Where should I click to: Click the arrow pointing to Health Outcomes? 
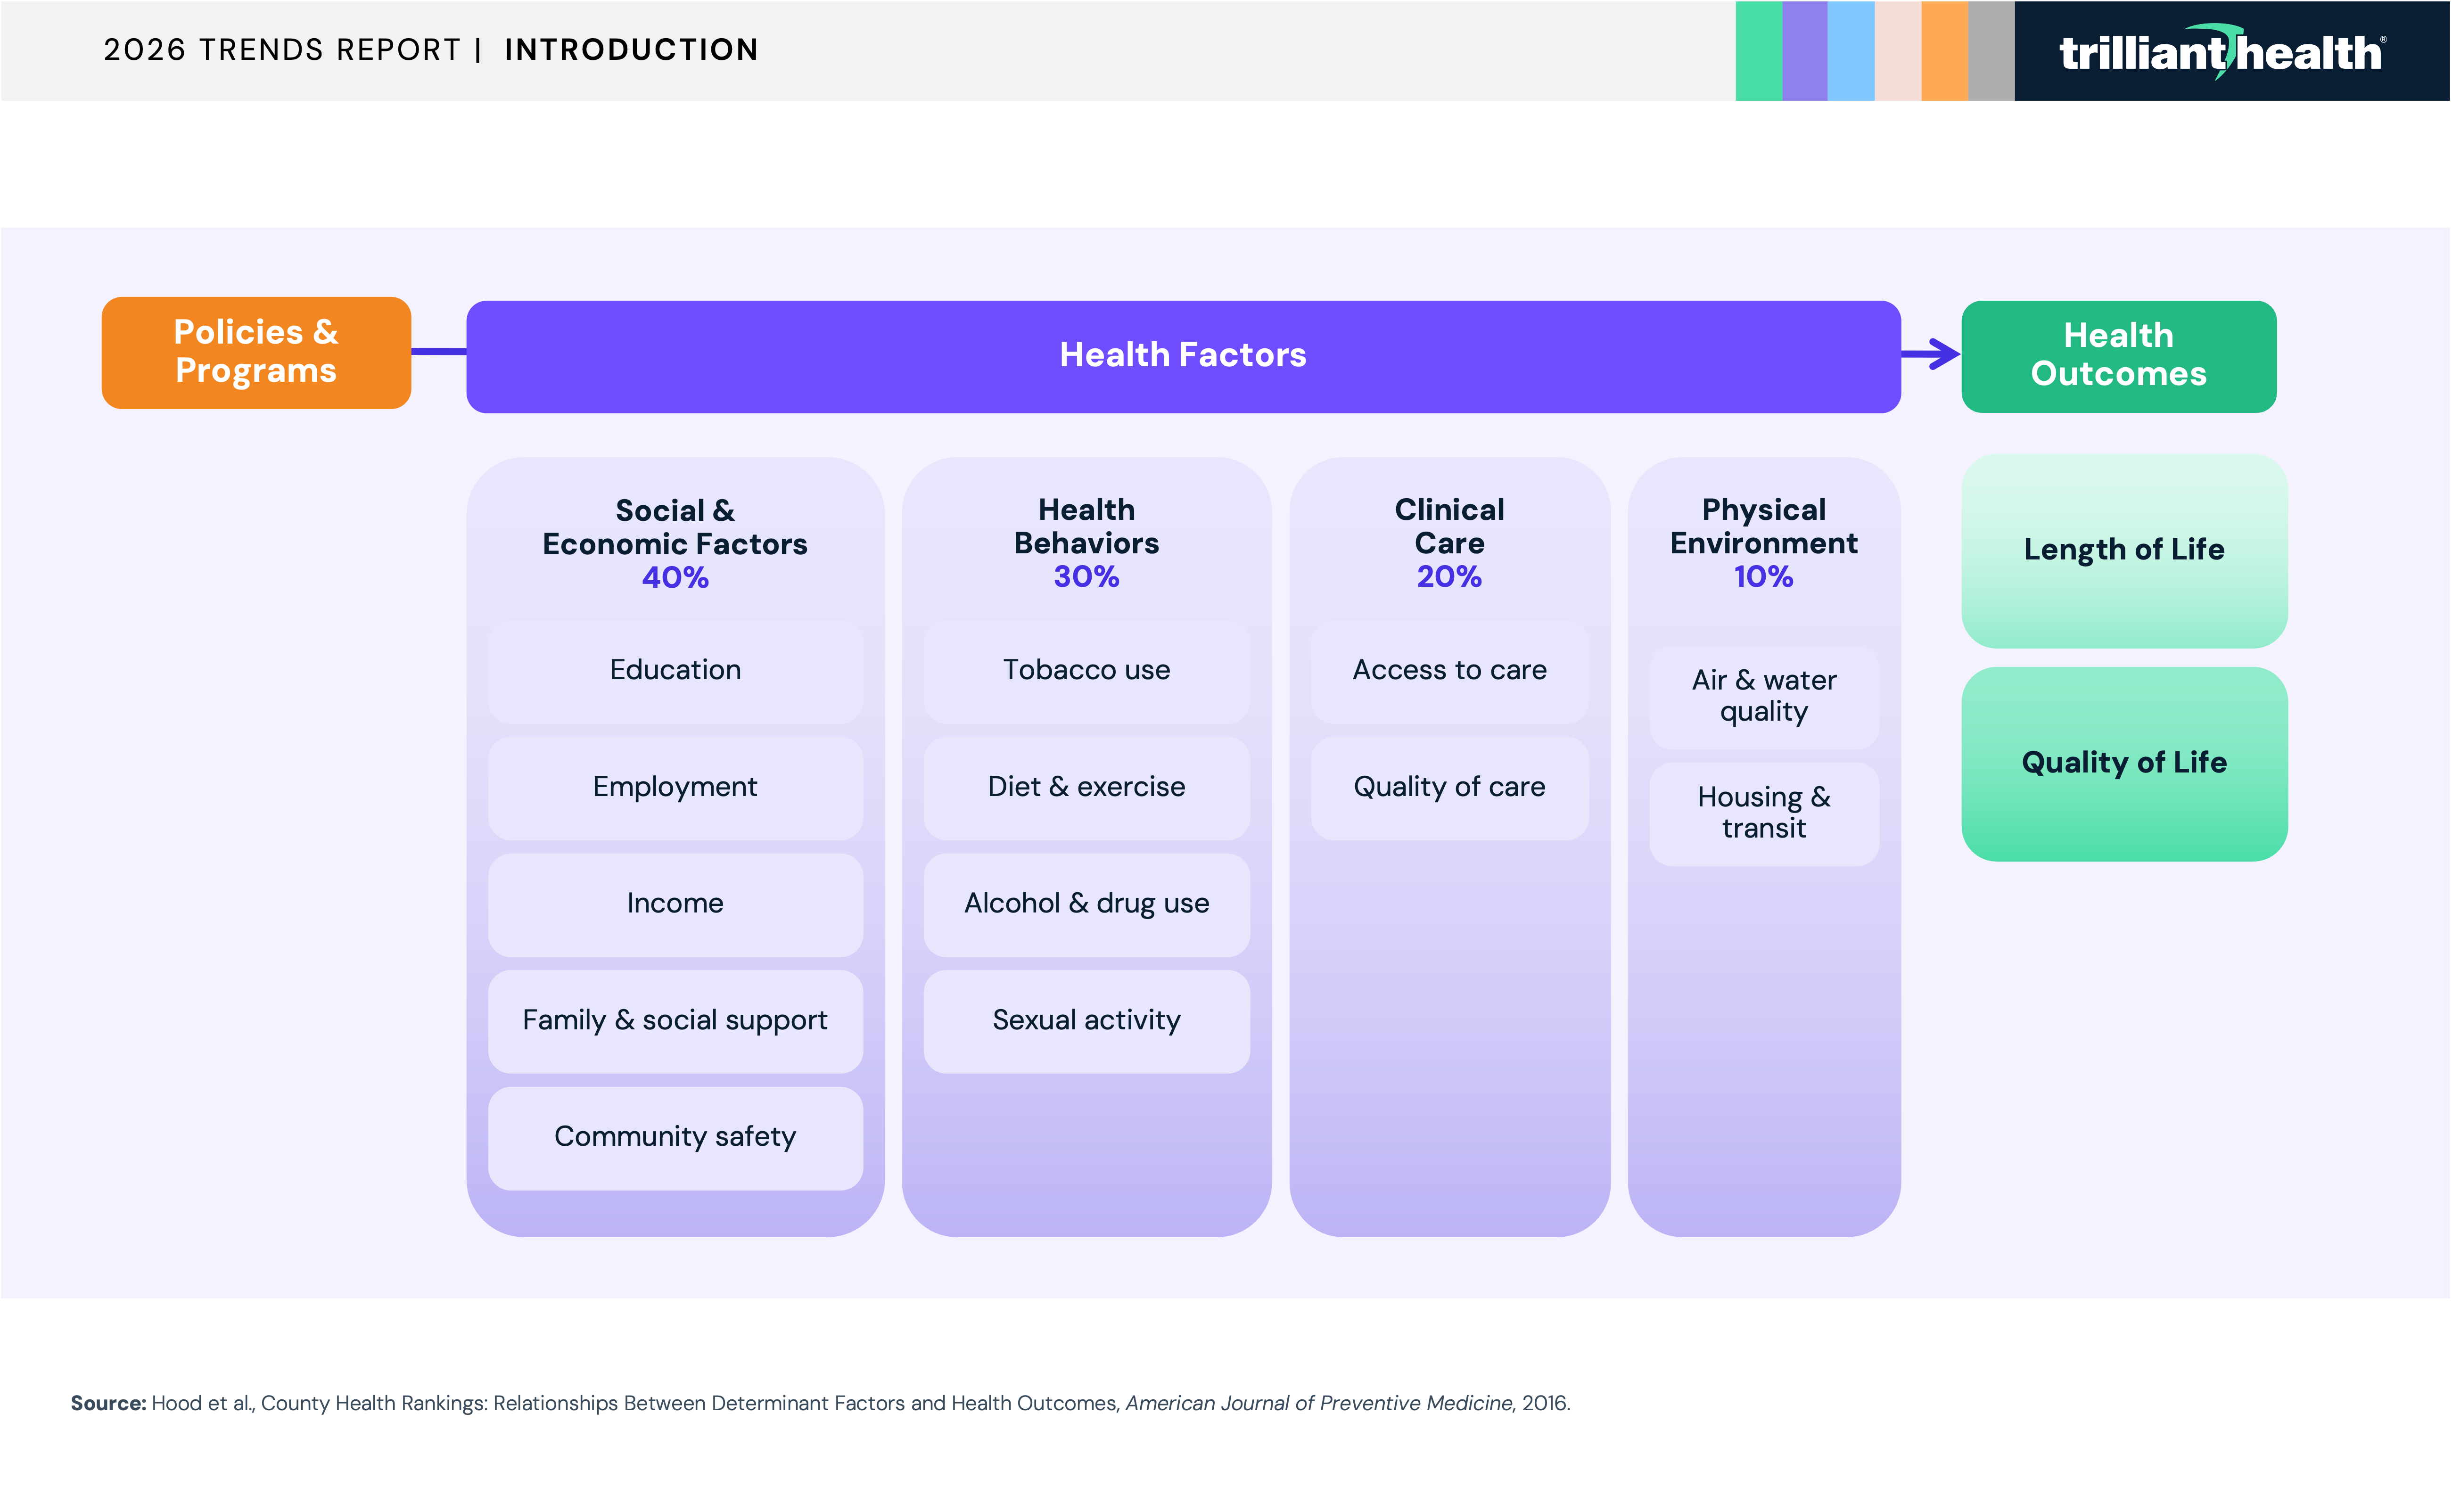pyautogui.click(x=1931, y=354)
